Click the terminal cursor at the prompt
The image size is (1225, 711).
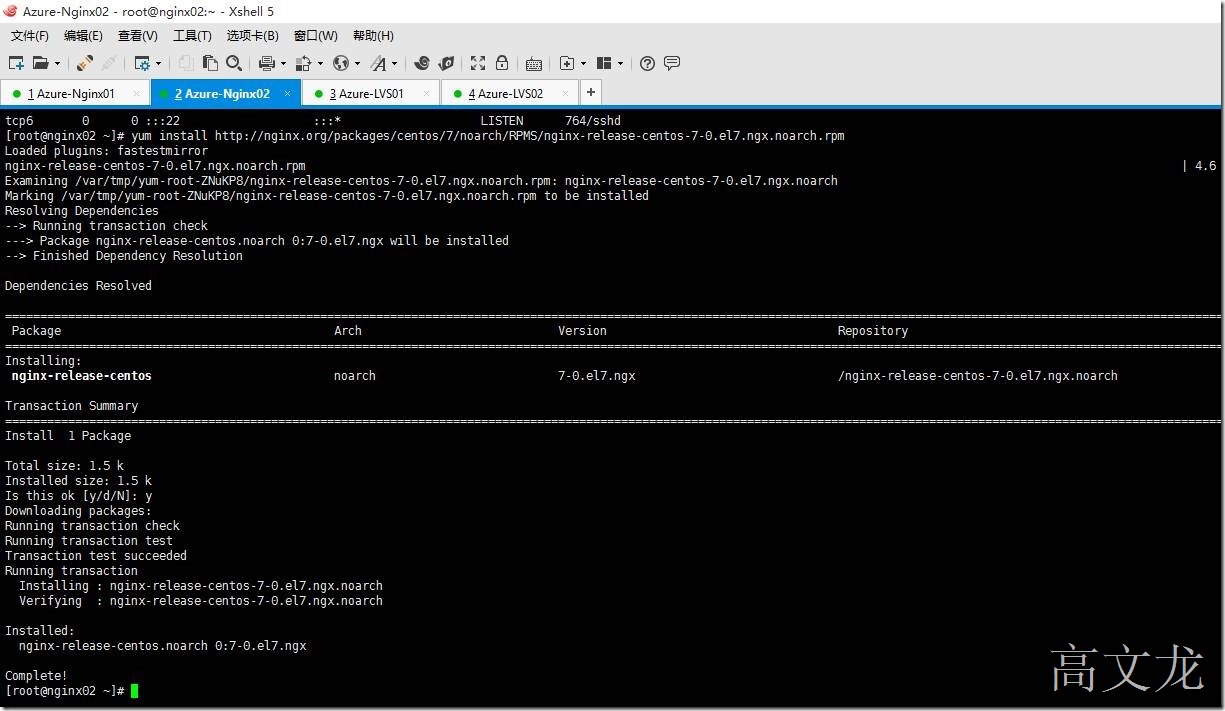click(x=135, y=691)
